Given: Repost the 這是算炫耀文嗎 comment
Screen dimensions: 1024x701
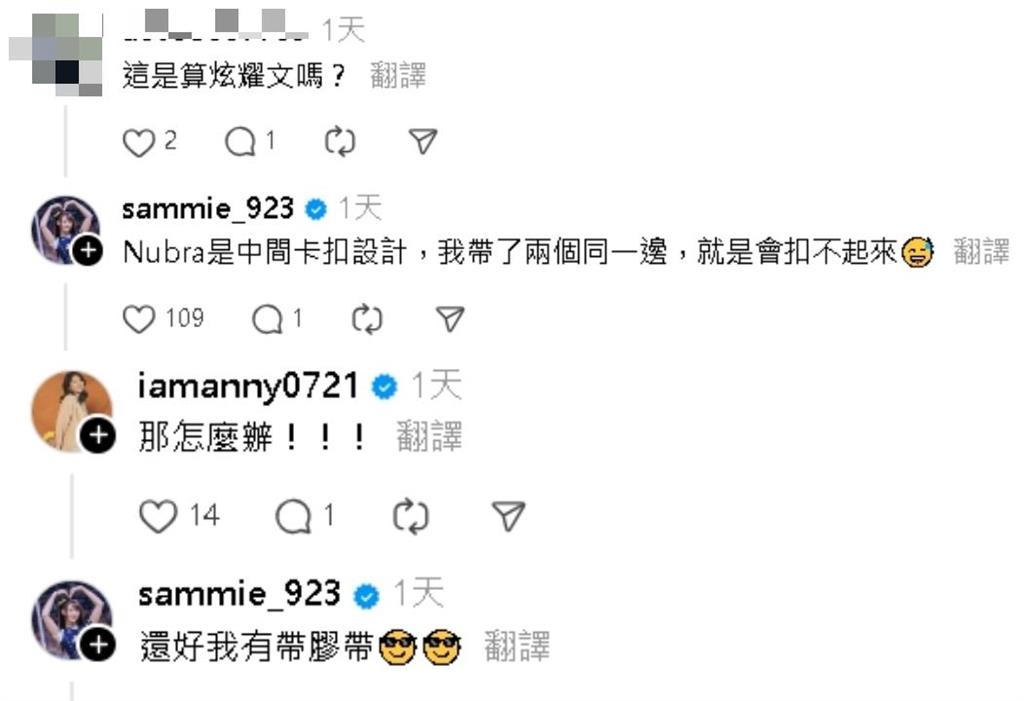Looking at the screenshot, I should coord(340,142).
